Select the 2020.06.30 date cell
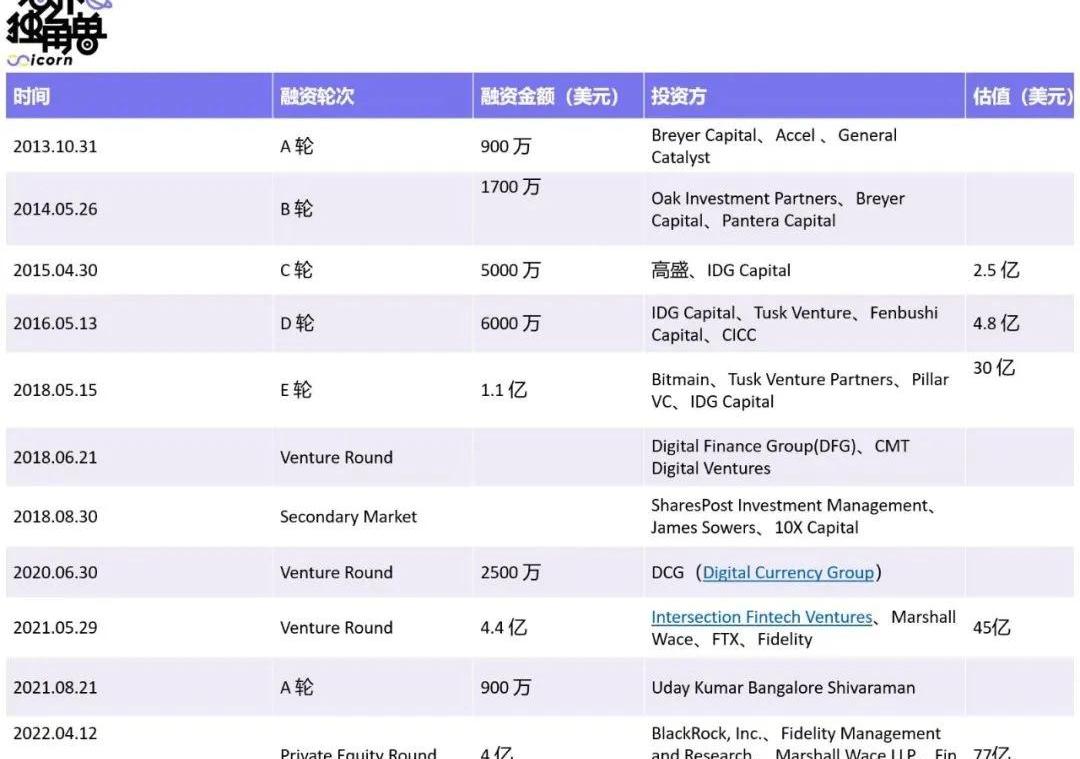 55,573
